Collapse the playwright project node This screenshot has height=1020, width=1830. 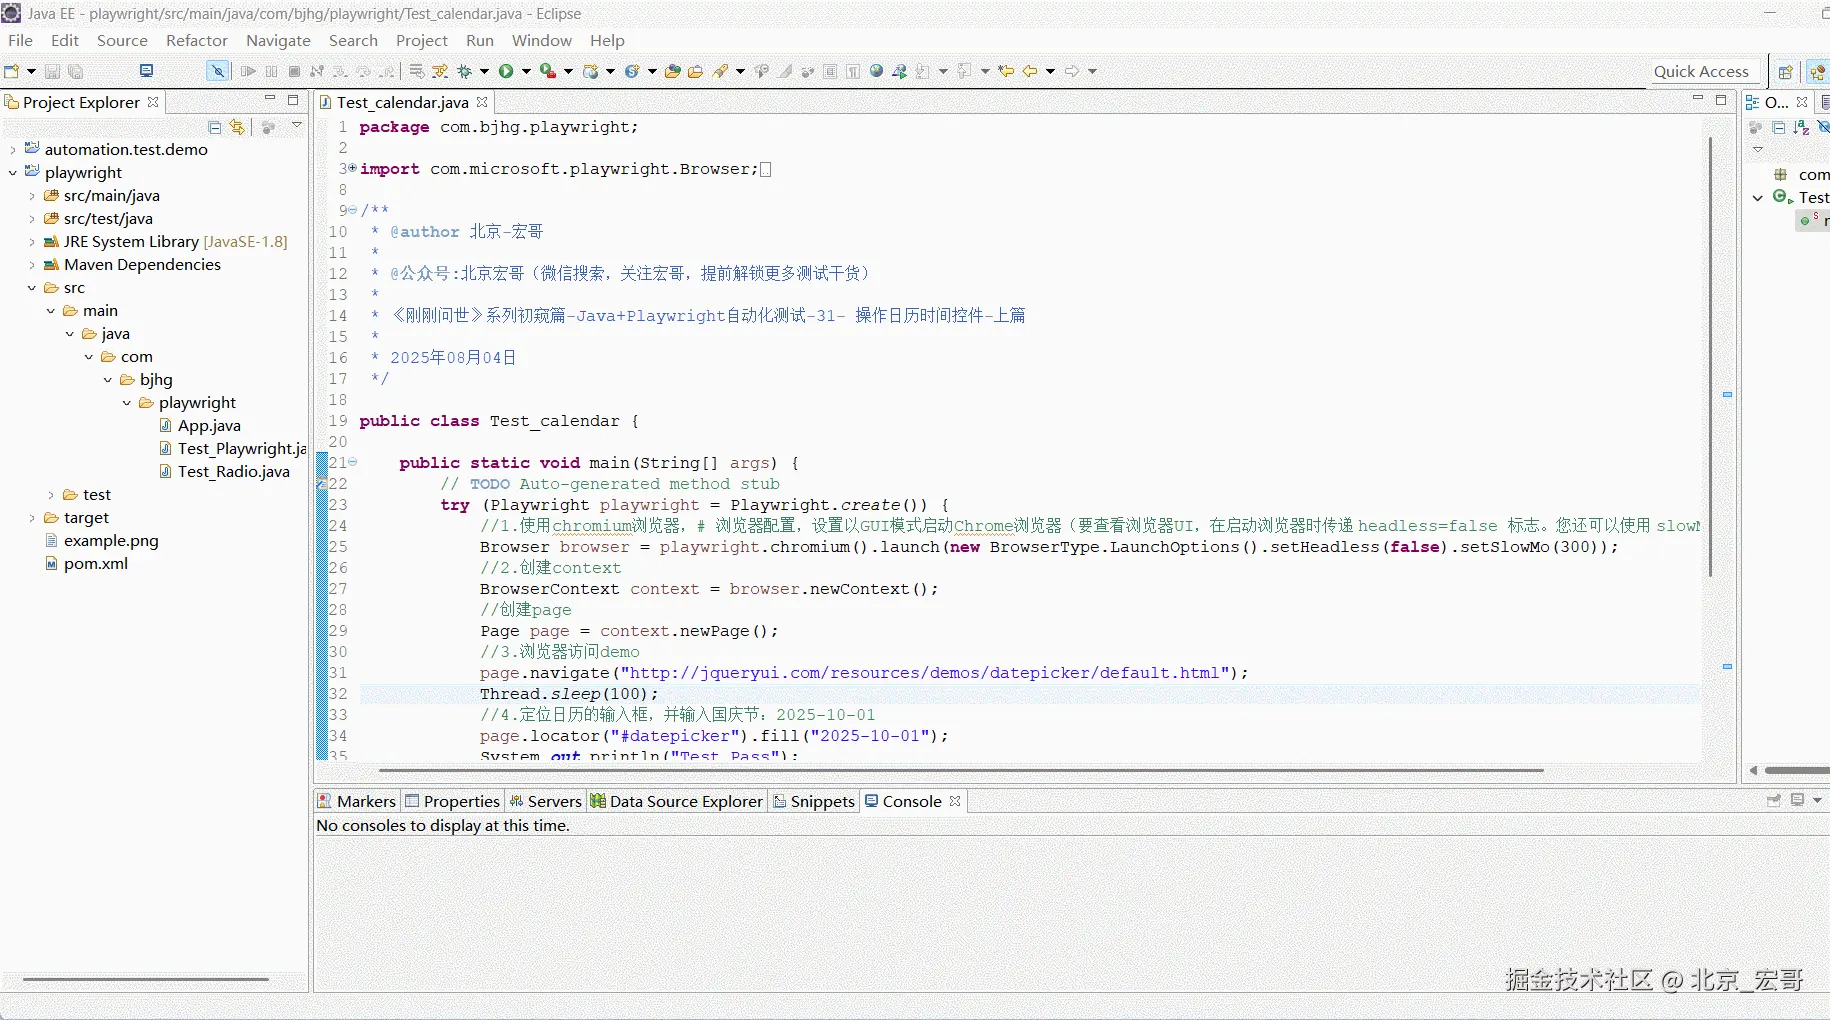pos(13,172)
